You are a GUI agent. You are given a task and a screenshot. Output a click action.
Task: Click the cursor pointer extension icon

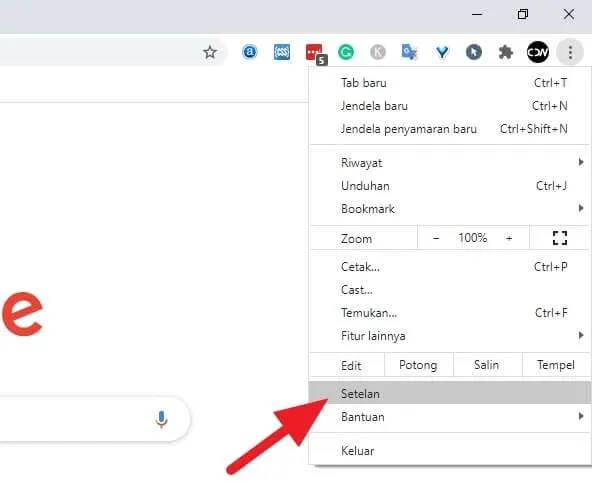(473, 52)
